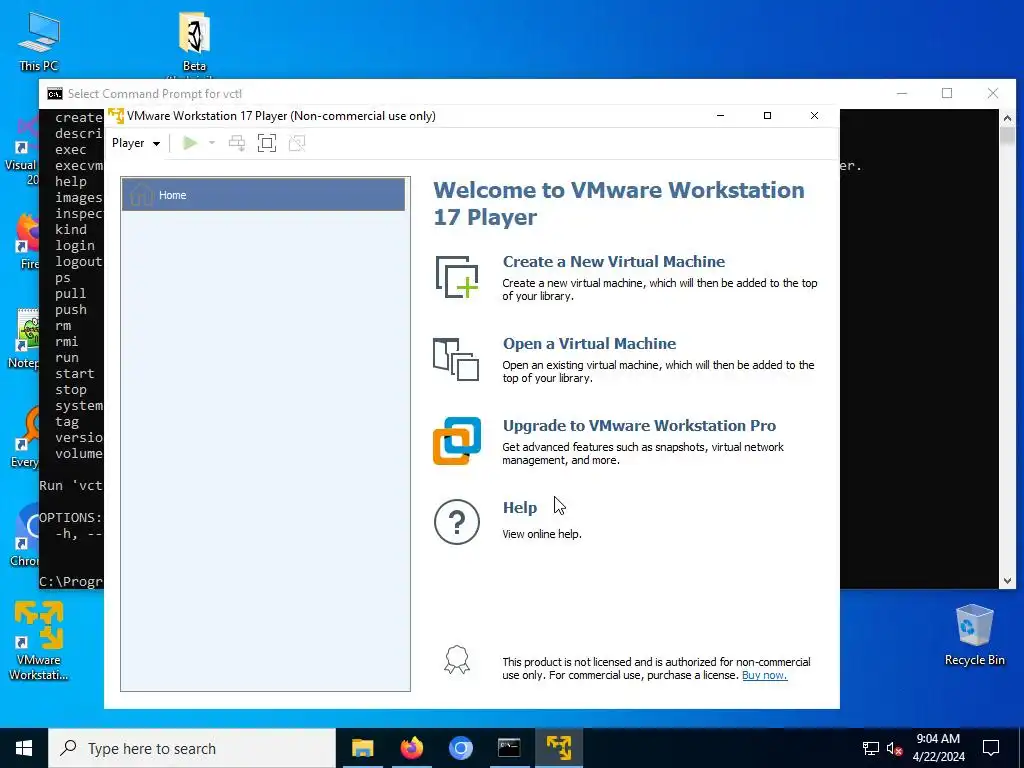Image resolution: width=1024 pixels, height=768 pixels.
Task: Close the Command Prompt window
Action: [993, 93]
